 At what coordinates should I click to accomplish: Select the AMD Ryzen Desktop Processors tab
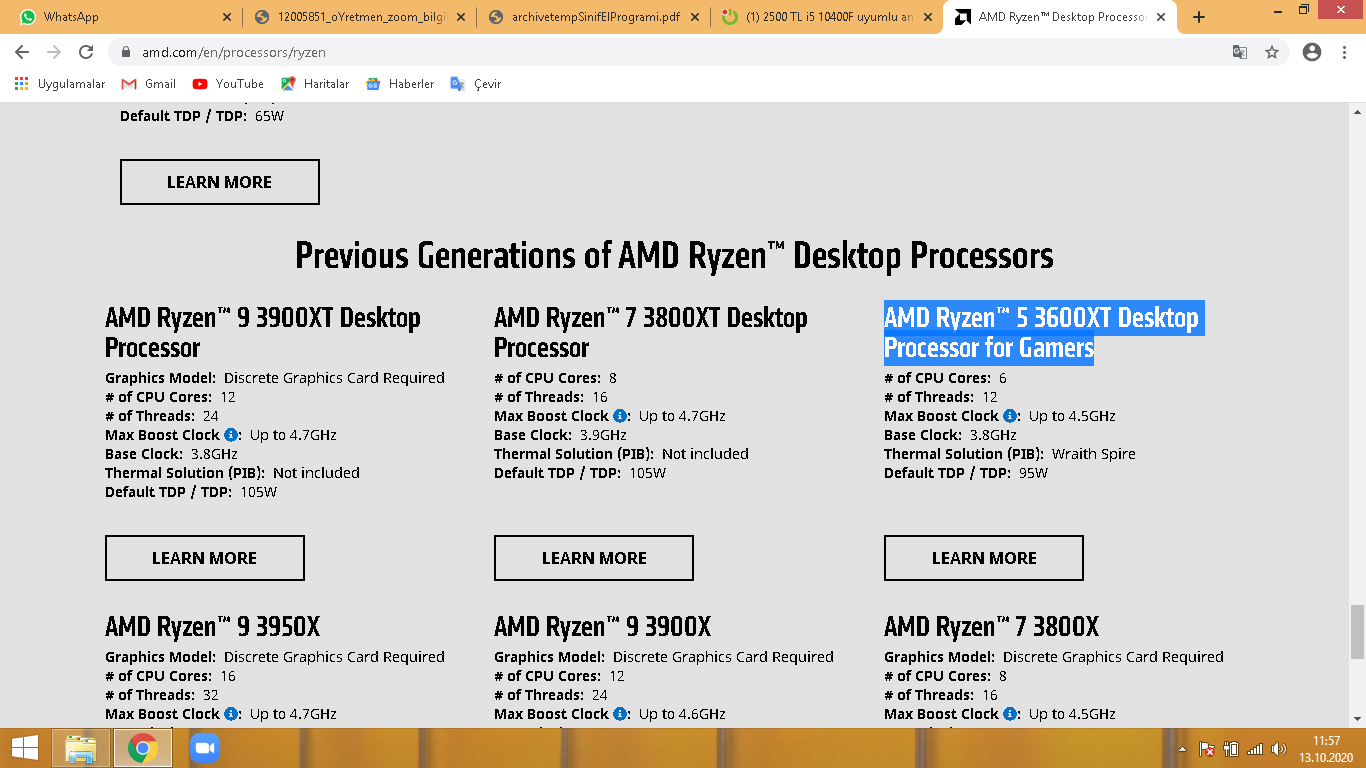click(1060, 17)
